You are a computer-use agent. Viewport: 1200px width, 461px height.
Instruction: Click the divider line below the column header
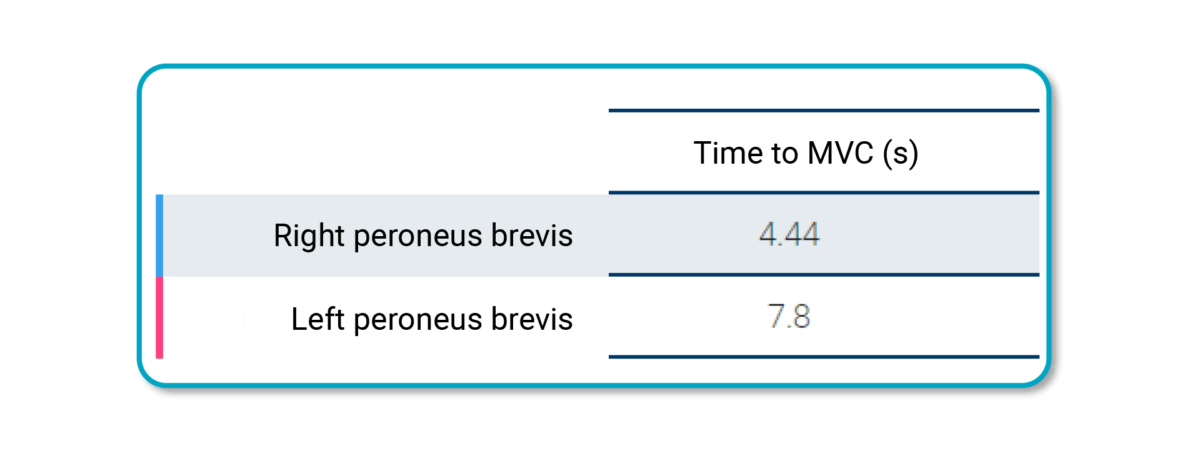[x=823, y=192]
